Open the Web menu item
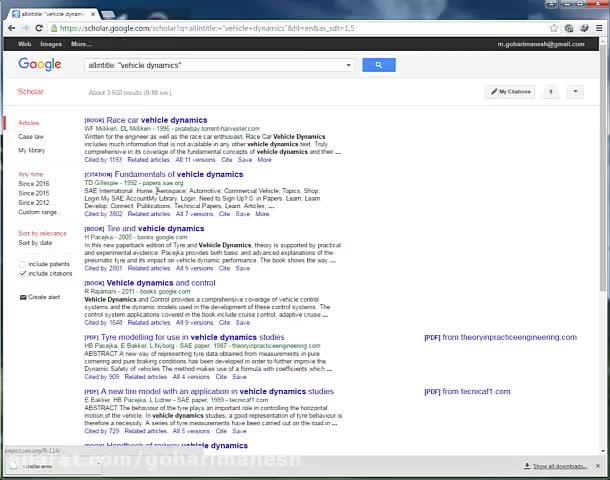Image resolution: width=610 pixels, height=480 pixels. (x=25, y=44)
